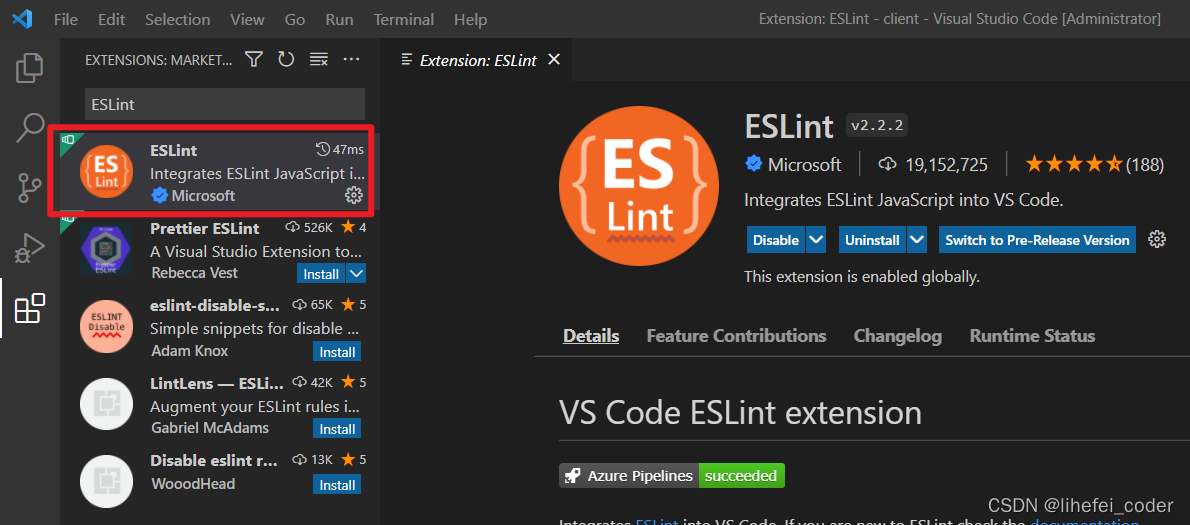The height and width of the screenshot is (525, 1190).
Task: Select LintLens extension icon
Action: pyautogui.click(x=107, y=404)
